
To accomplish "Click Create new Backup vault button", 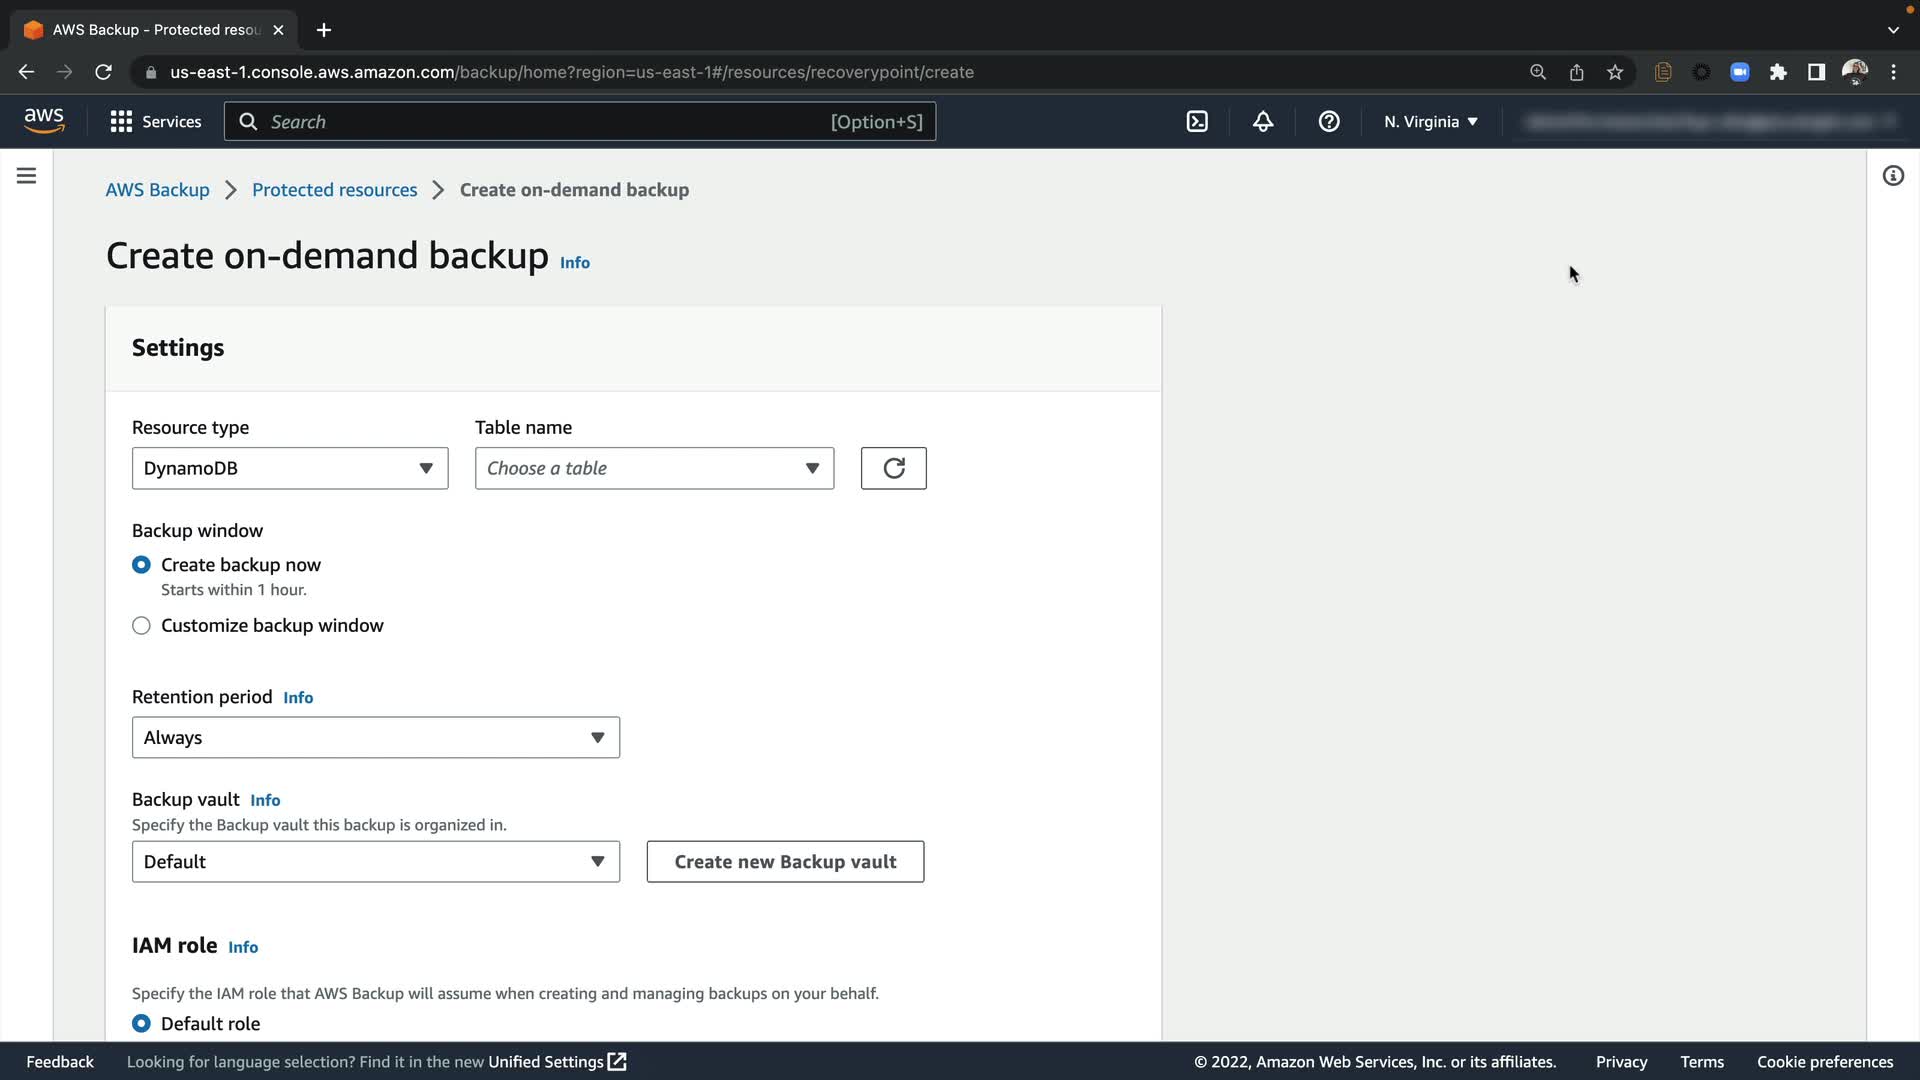I will [x=785, y=862].
